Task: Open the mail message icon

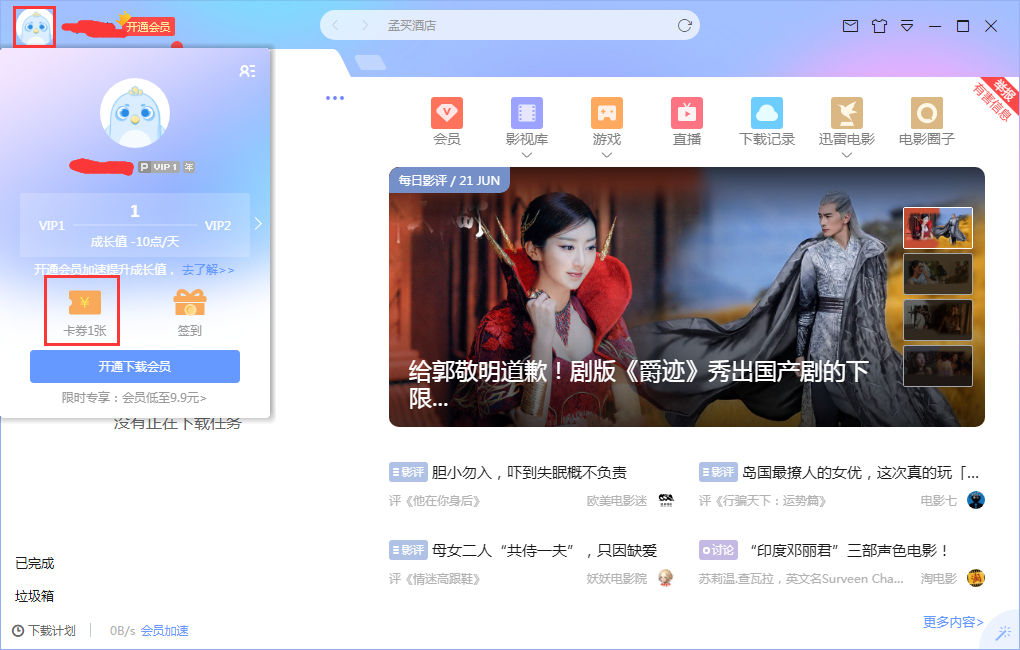Action: tap(850, 26)
